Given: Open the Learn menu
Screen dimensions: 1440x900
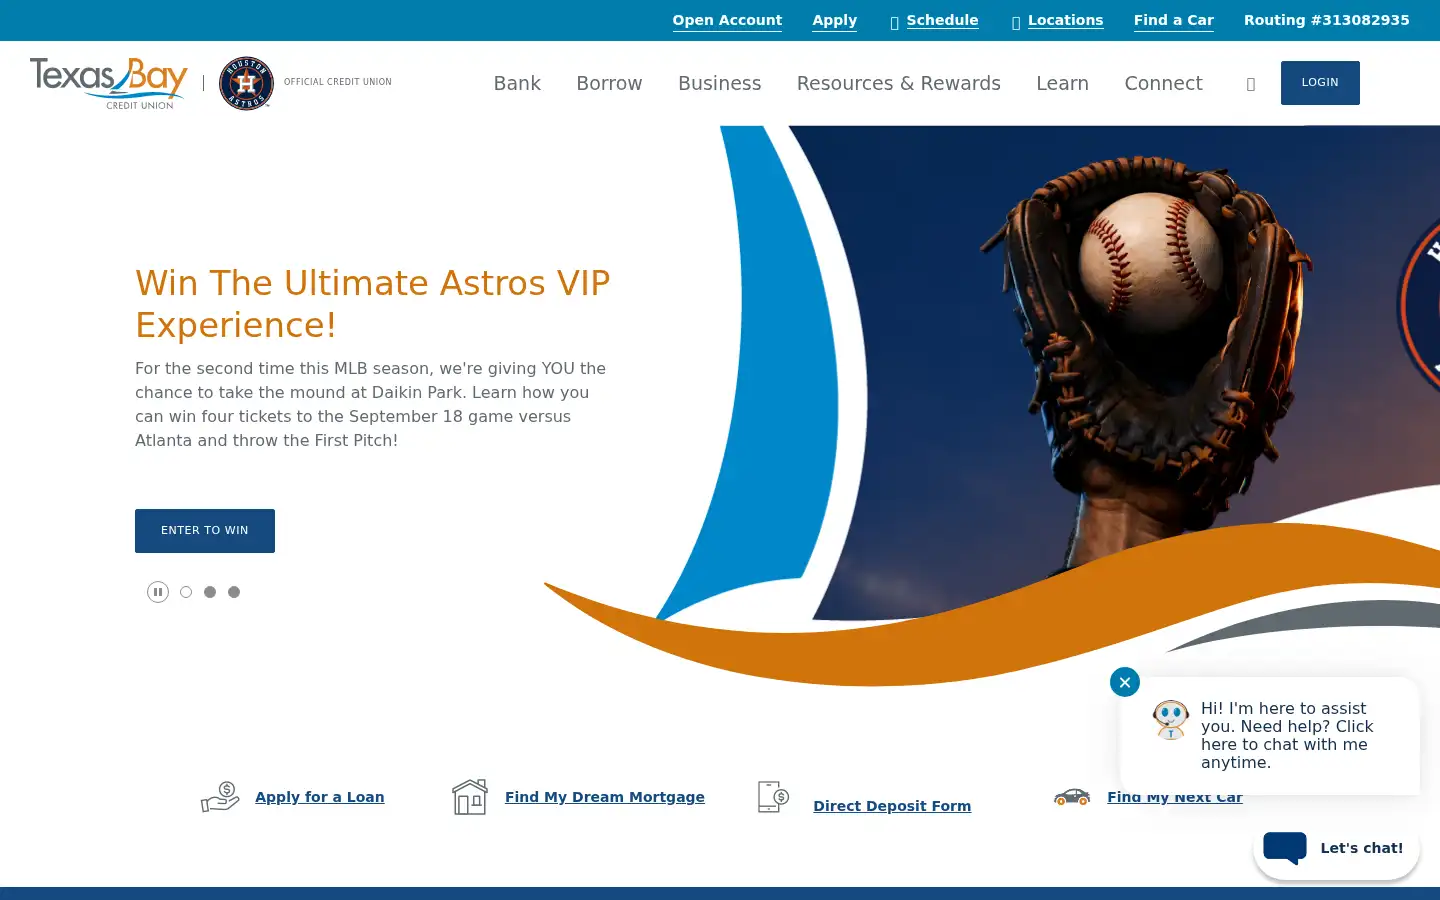Looking at the screenshot, I should pos(1062,83).
